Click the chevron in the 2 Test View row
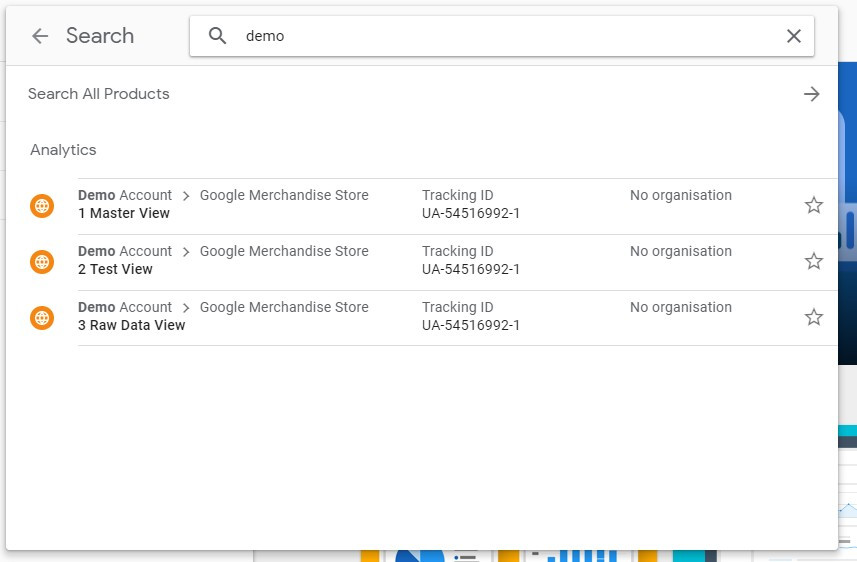Screen dimensions: 857x562 pyautogui.click(x=186, y=251)
